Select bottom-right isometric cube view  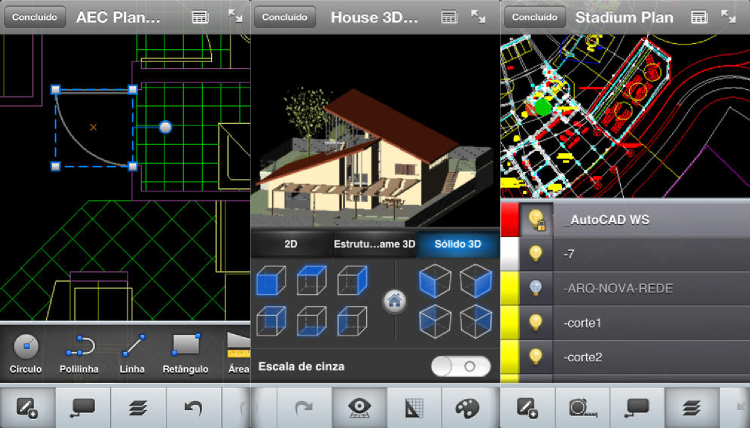(x=476, y=321)
